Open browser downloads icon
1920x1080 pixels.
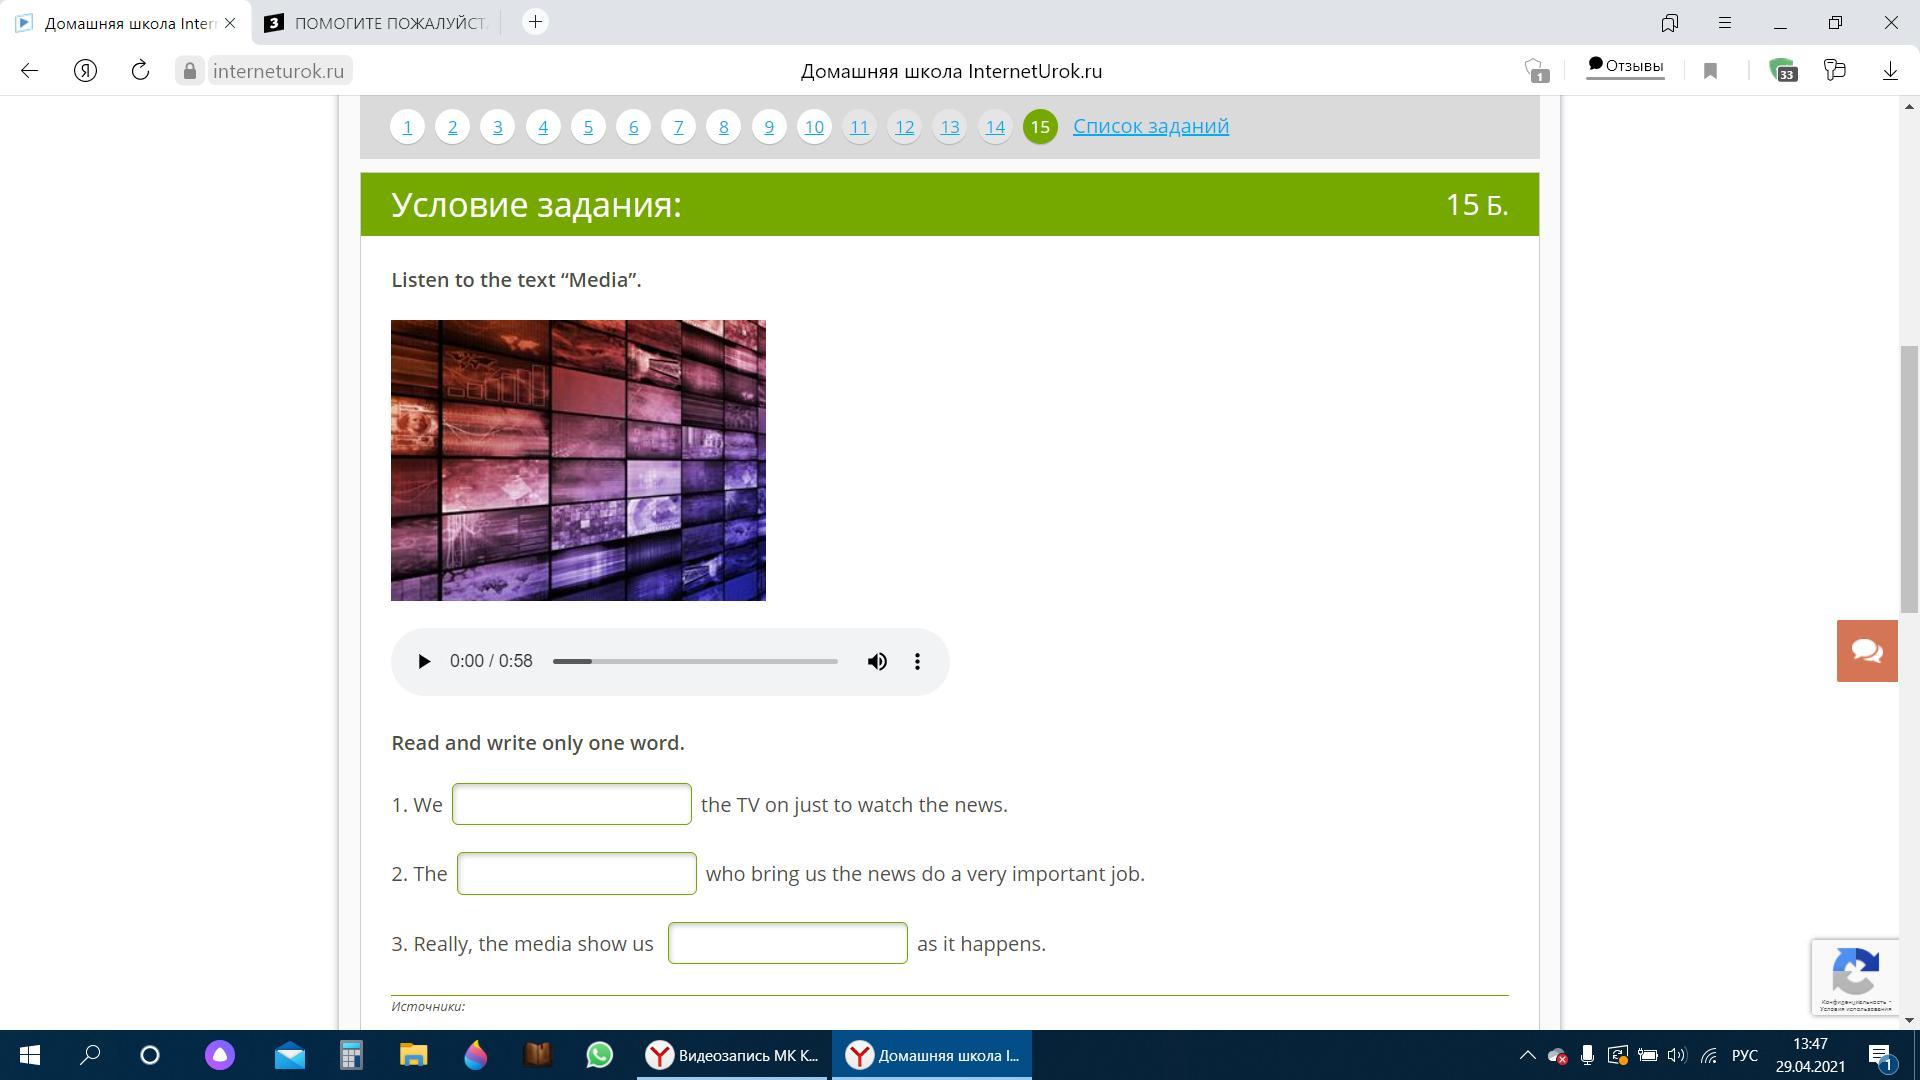click(x=1890, y=70)
